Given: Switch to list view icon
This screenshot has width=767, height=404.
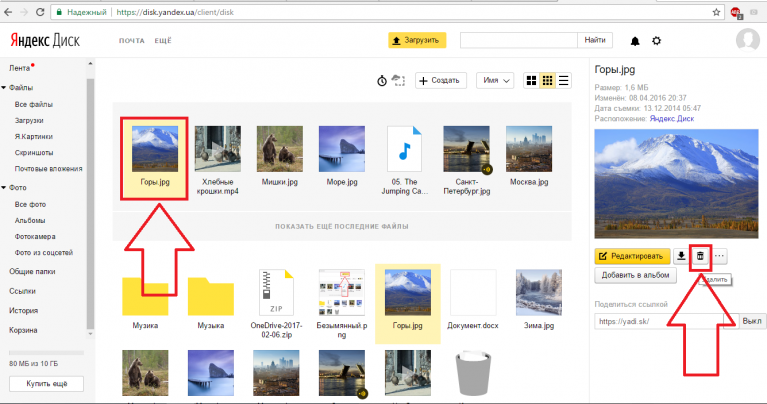Looking at the screenshot, I should (563, 80).
